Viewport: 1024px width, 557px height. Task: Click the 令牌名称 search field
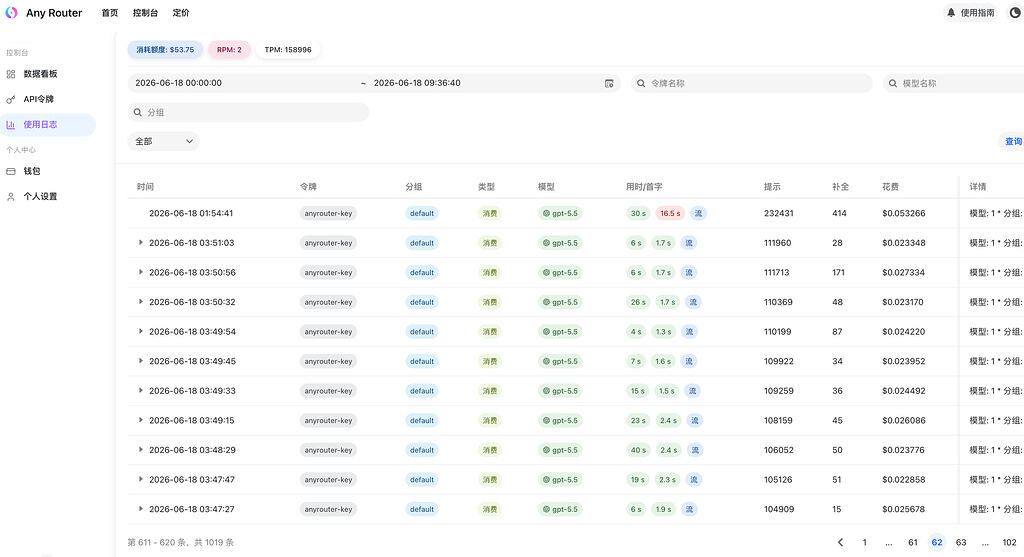point(752,84)
